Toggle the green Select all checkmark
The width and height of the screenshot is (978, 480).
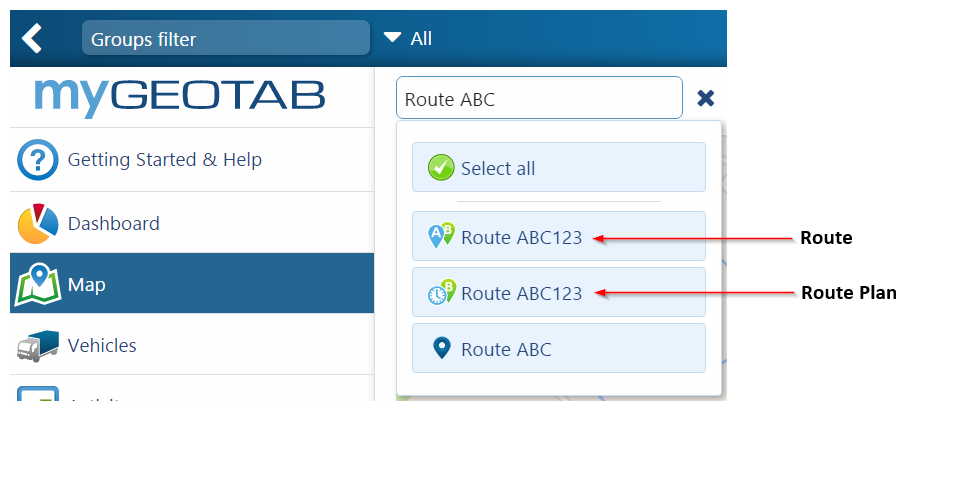click(x=440, y=168)
